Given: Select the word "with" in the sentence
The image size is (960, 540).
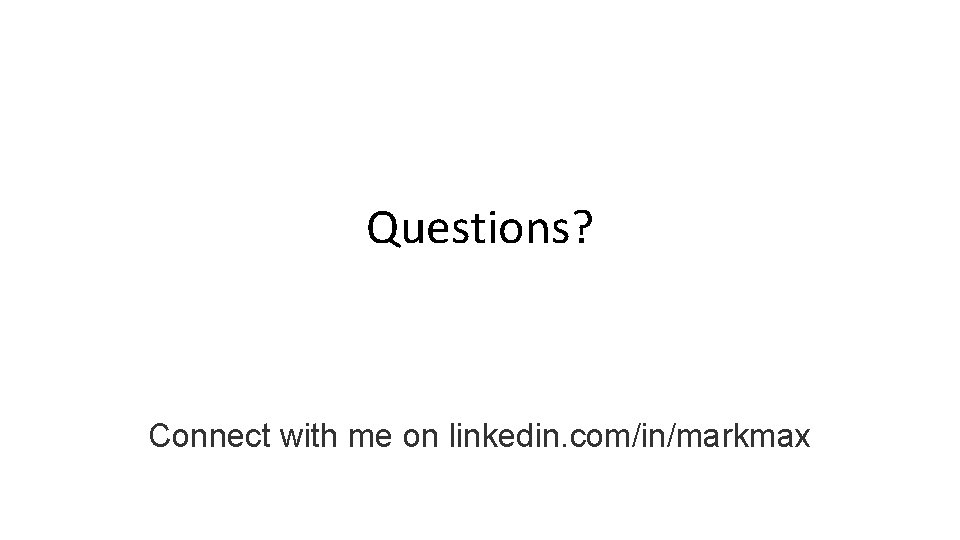Looking at the screenshot, I should [309, 436].
